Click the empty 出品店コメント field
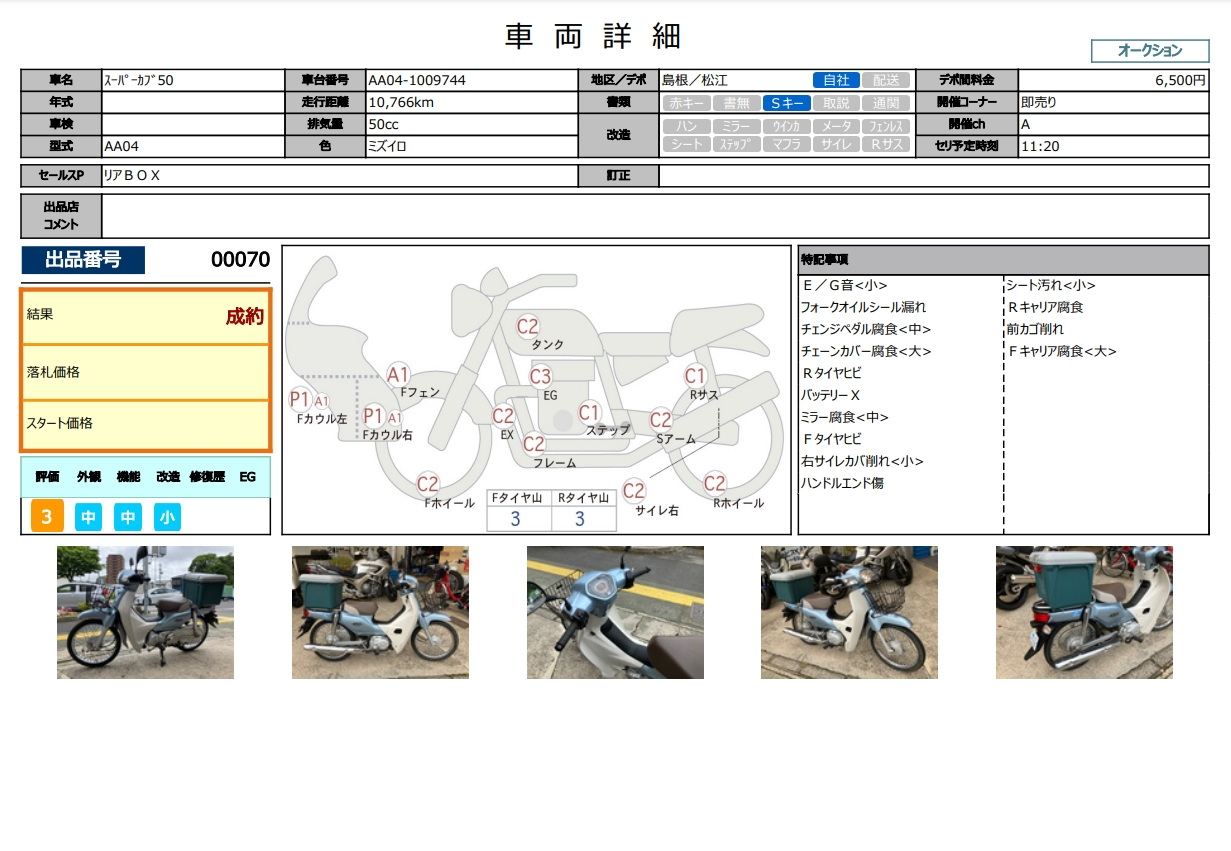This screenshot has width=1231, height=851. click(655, 216)
